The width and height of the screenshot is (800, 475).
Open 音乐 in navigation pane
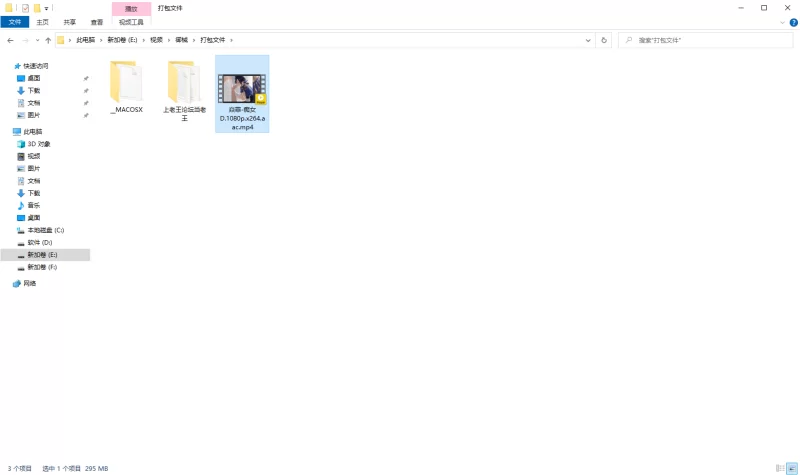pos(33,205)
